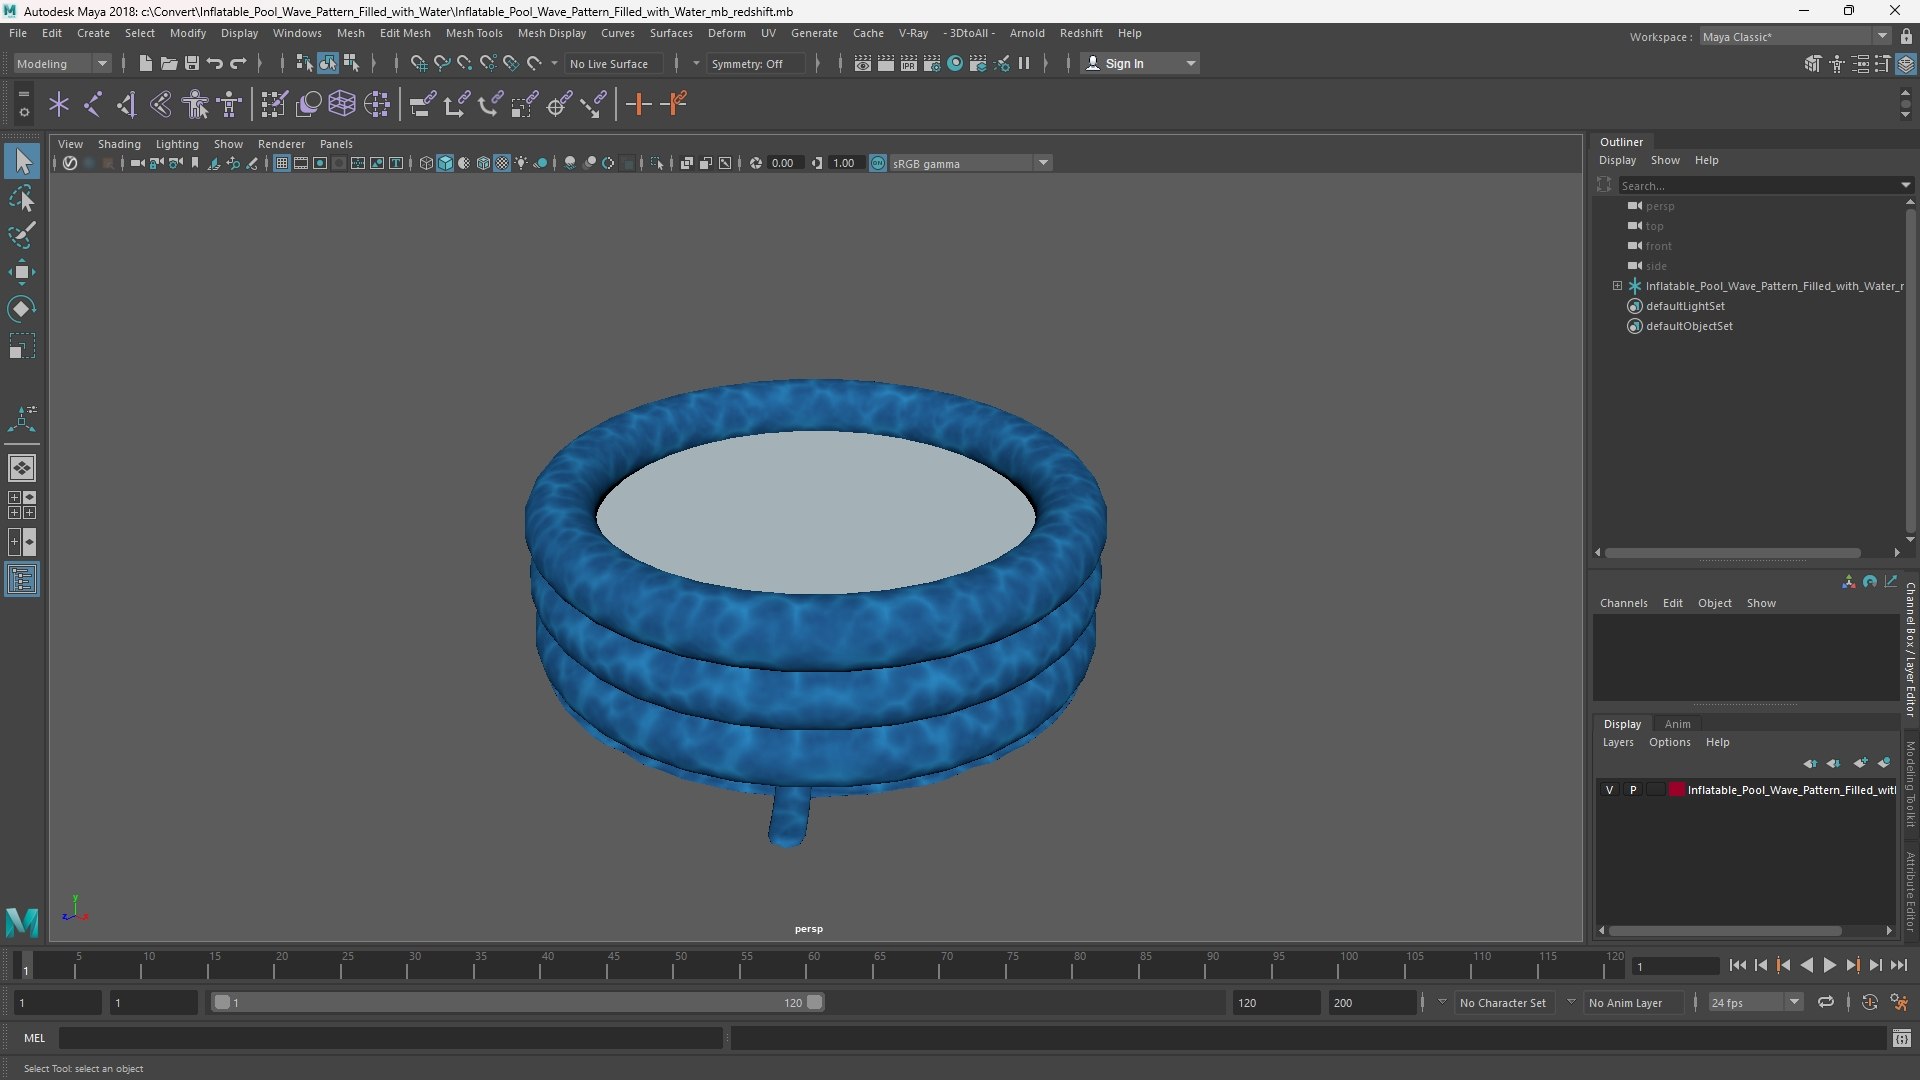
Task: Pick the Scale tool
Action: (22, 346)
